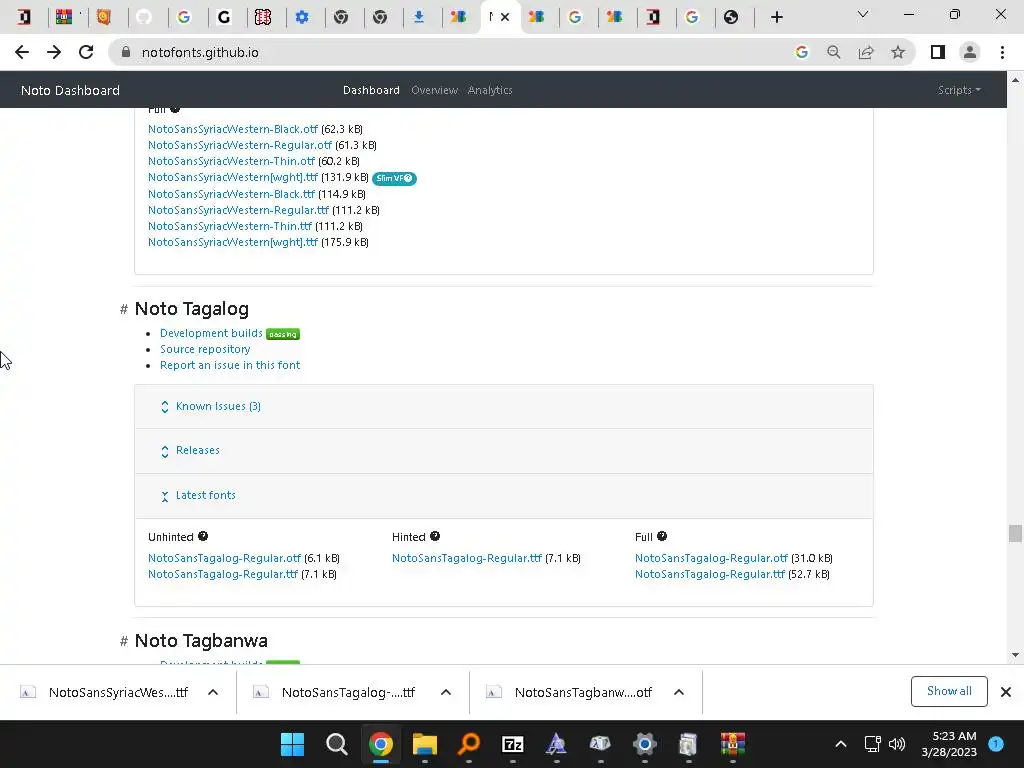Click the hash anchor beside Noto Tagbanwa
The width and height of the screenshot is (1024, 768).
coord(123,641)
